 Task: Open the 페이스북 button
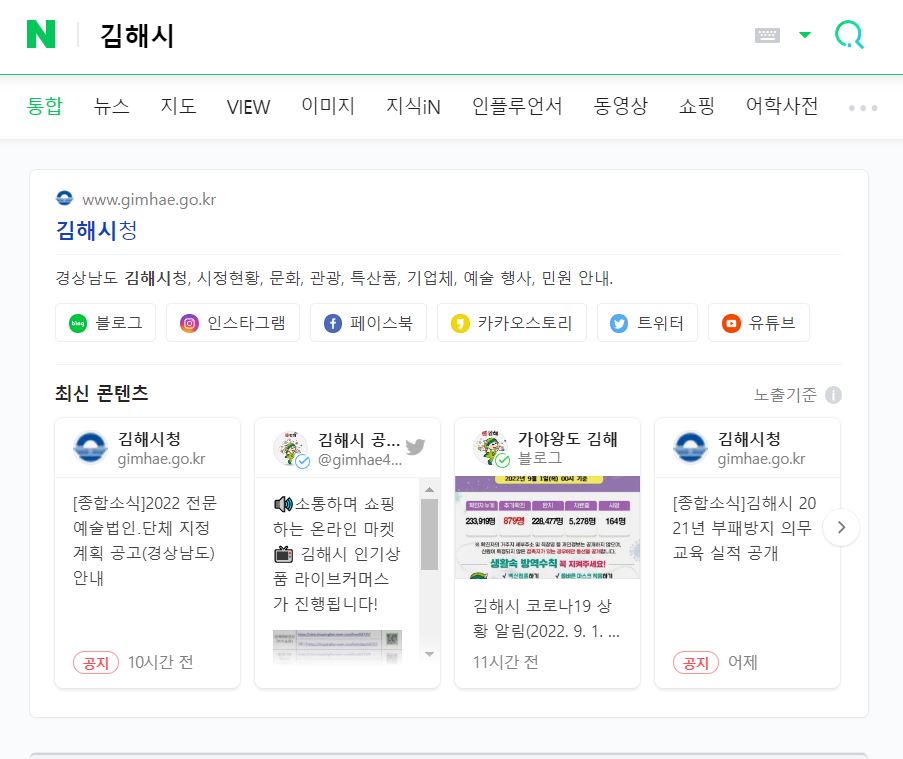click(368, 322)
